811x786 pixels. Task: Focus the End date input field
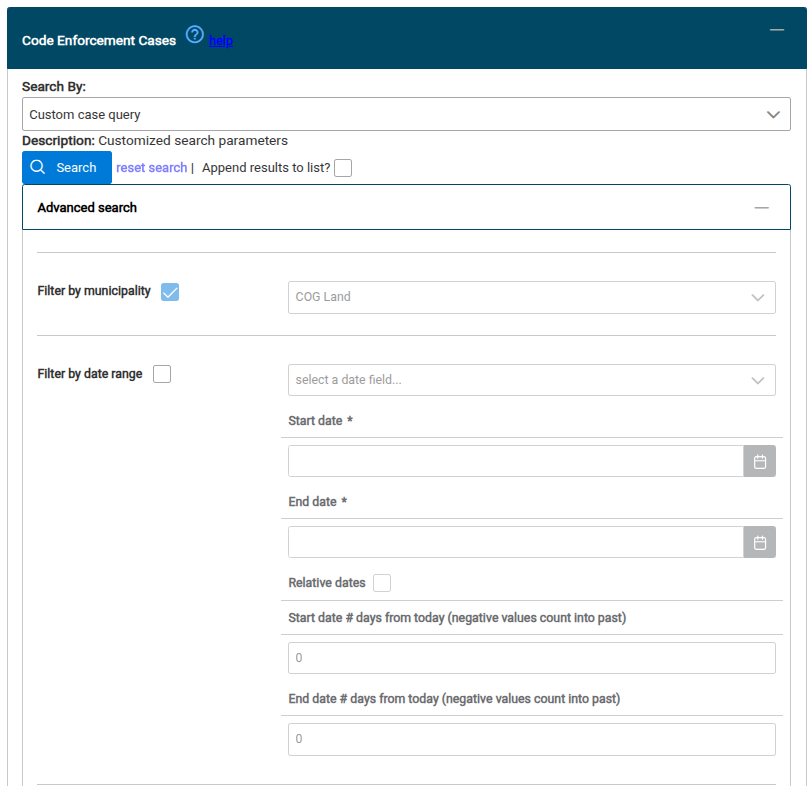[516, 542]
